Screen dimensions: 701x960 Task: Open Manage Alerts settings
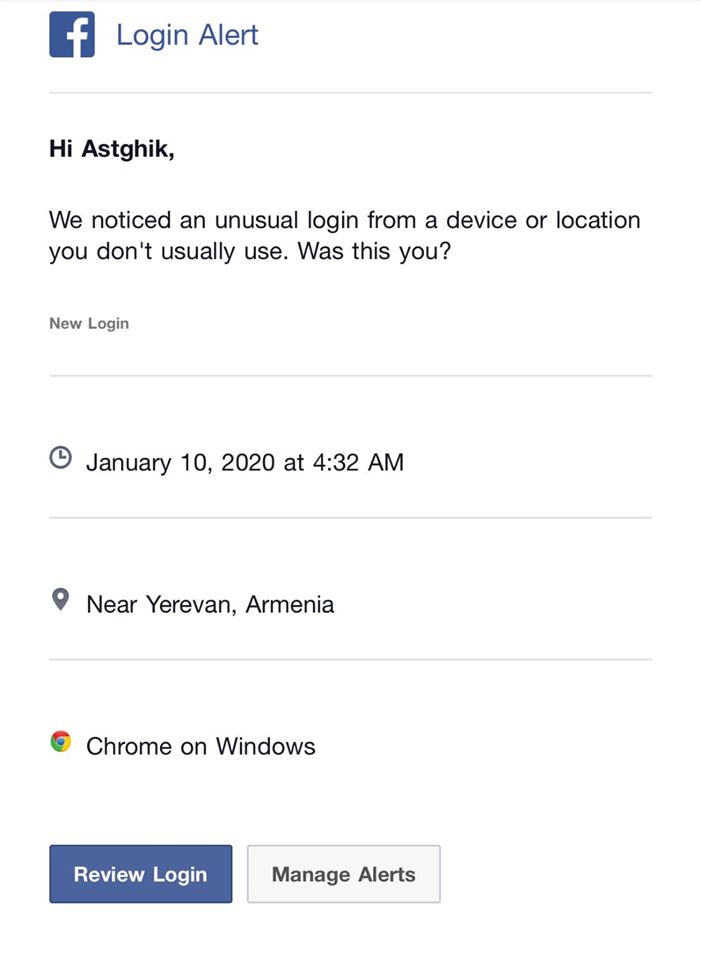coord(343,874)
